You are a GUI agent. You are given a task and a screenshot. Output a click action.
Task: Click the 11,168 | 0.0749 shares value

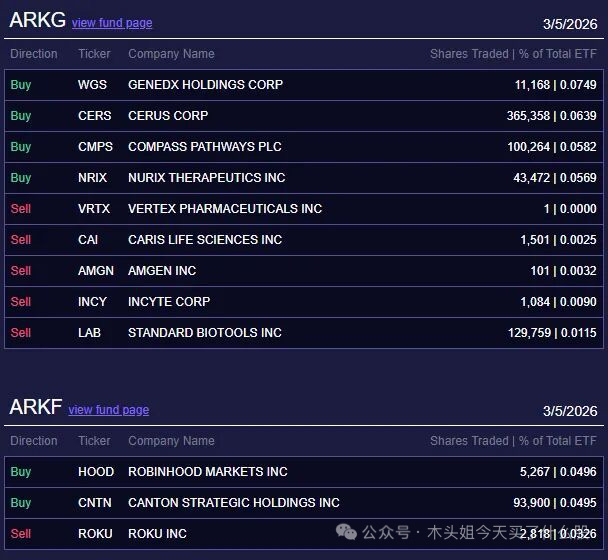(x=556, y=85)
